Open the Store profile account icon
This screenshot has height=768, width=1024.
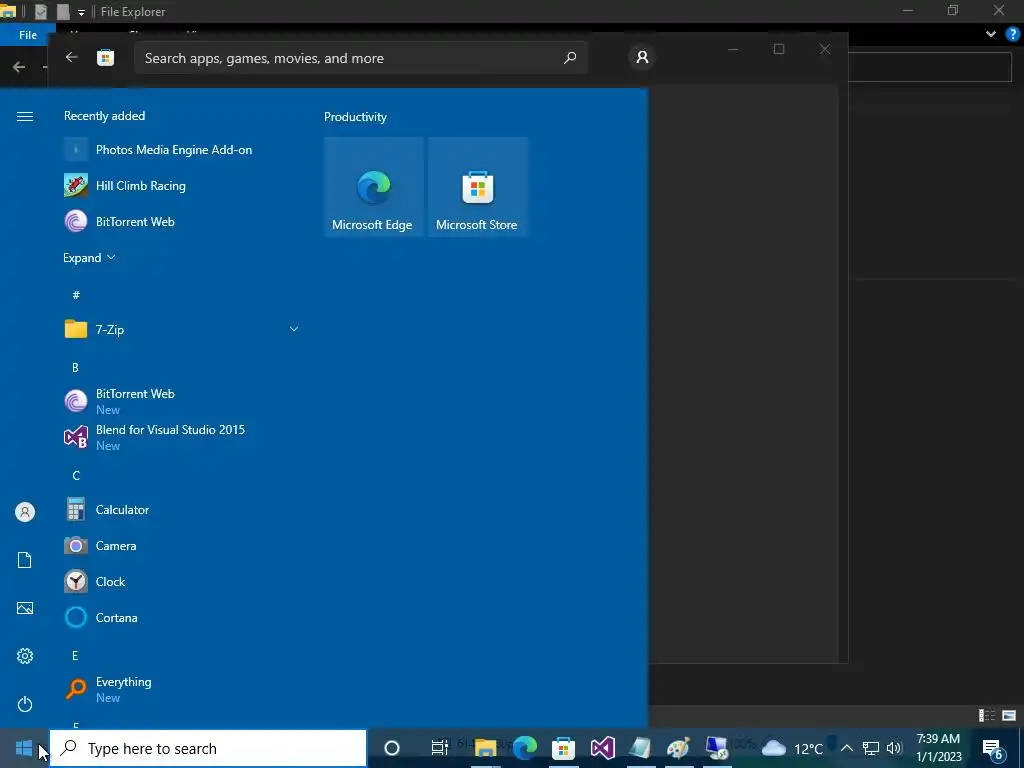(x=642, y=57)
